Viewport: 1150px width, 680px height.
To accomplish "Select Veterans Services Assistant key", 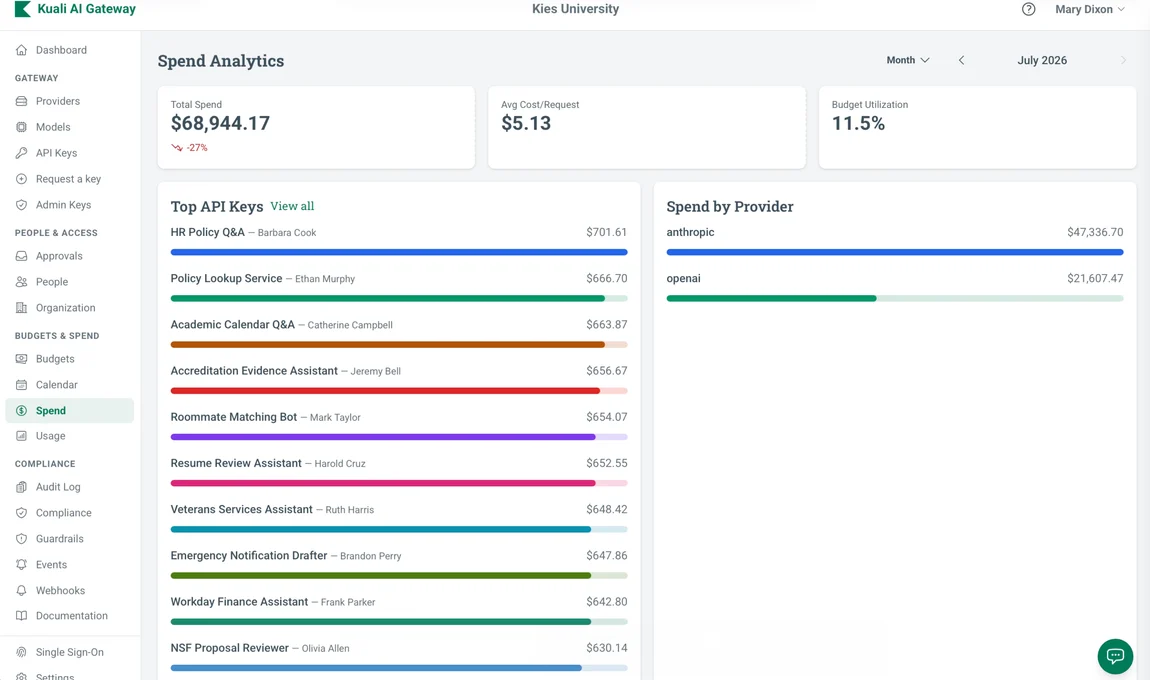I will [x=399, y=519].
